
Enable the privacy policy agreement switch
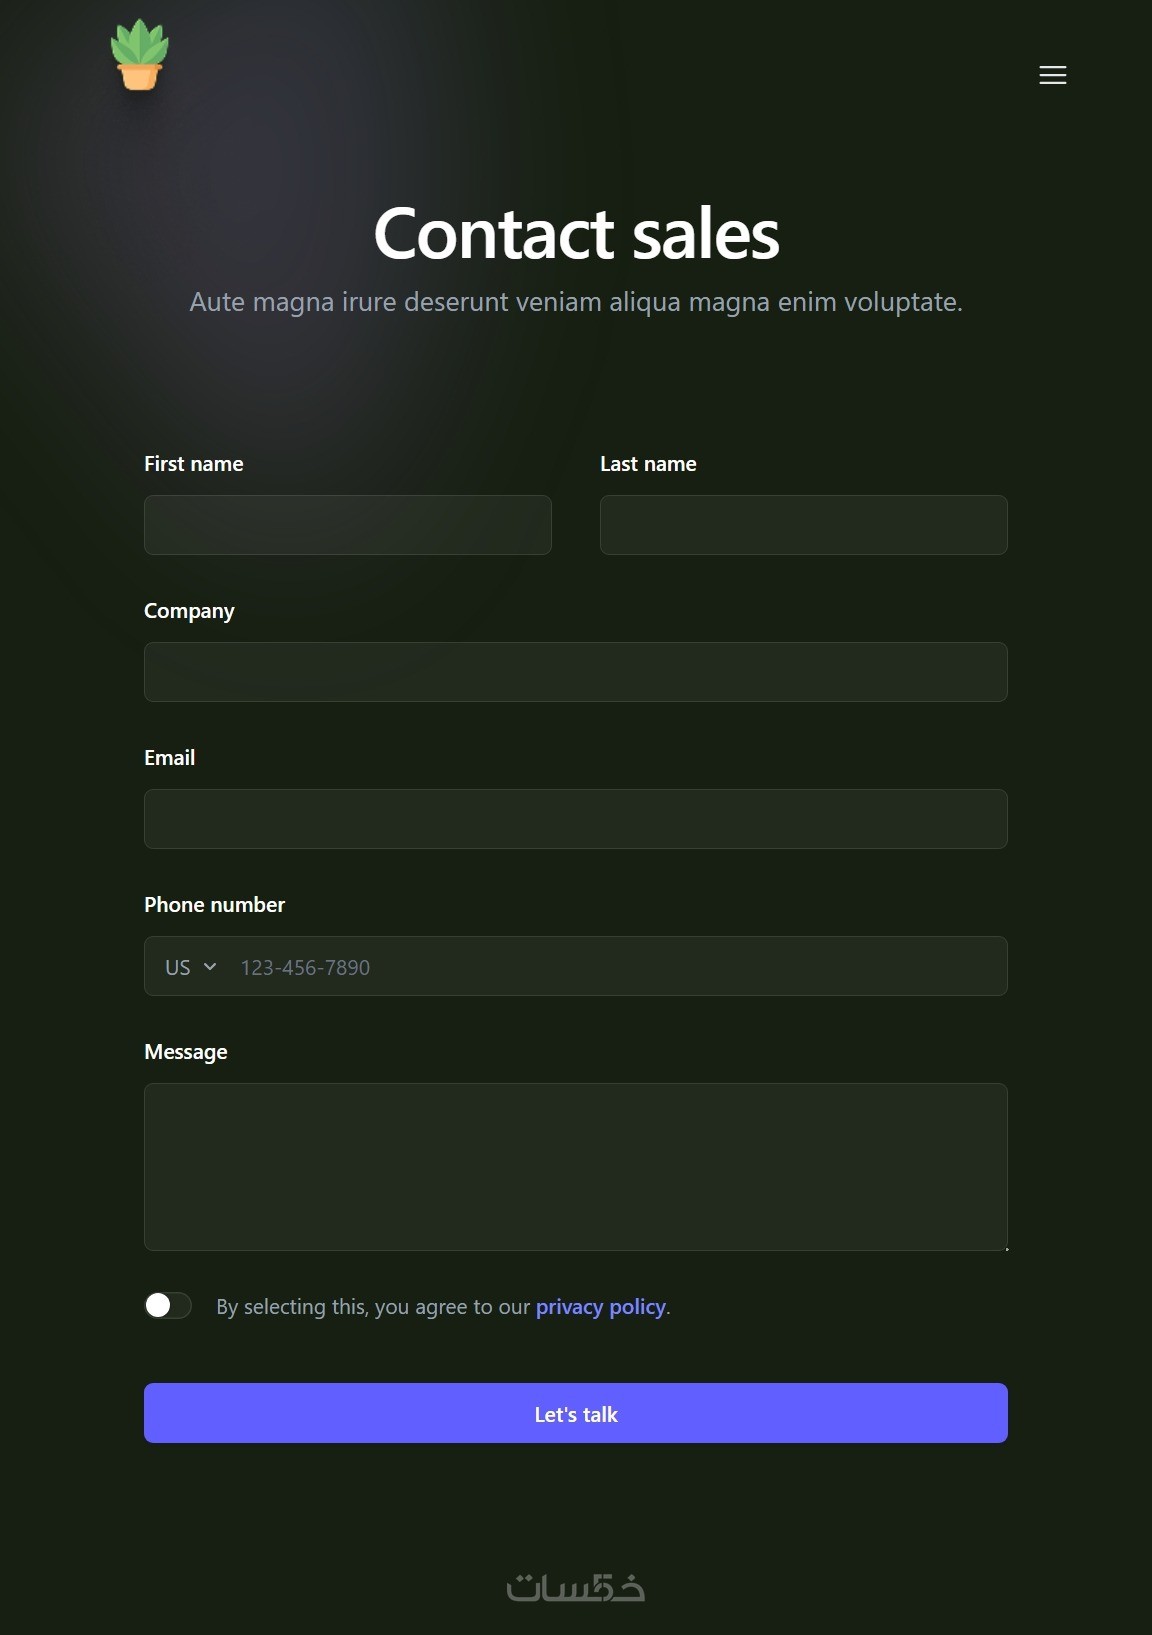coord(168,1305)
